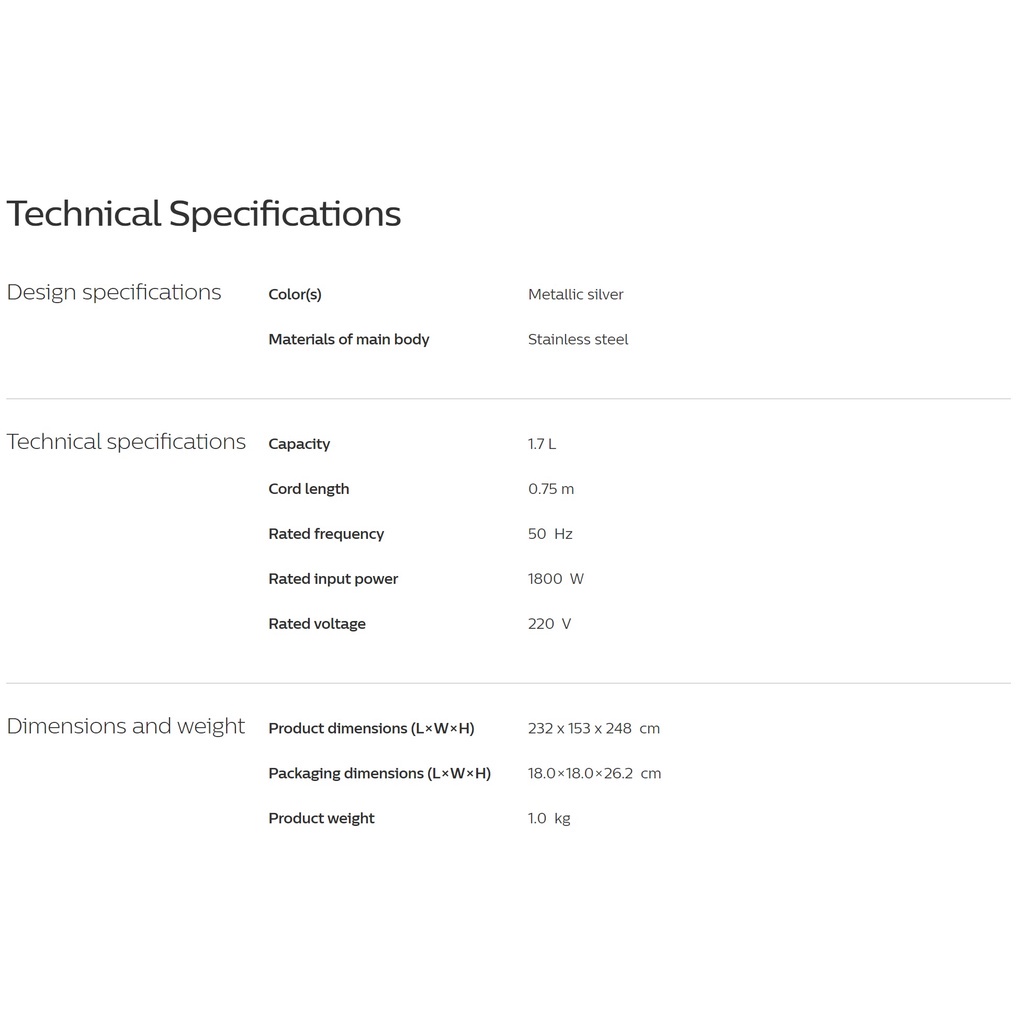Click the Dimensions and weight section heading

click(x=126, y=726)
